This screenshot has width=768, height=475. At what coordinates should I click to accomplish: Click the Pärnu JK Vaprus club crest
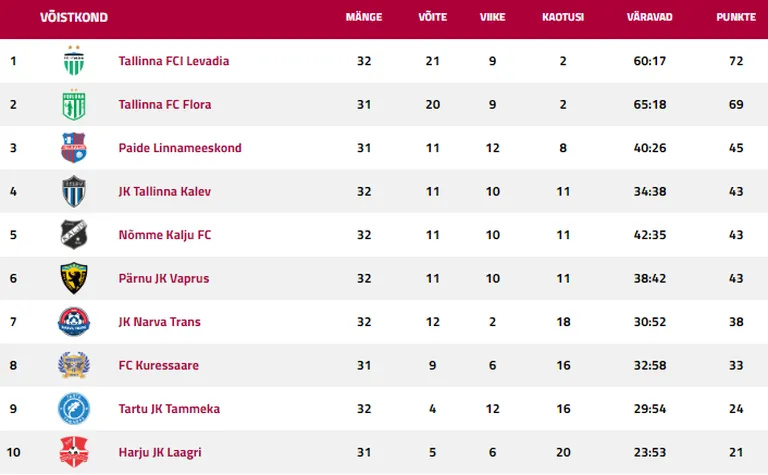(74, 278)
